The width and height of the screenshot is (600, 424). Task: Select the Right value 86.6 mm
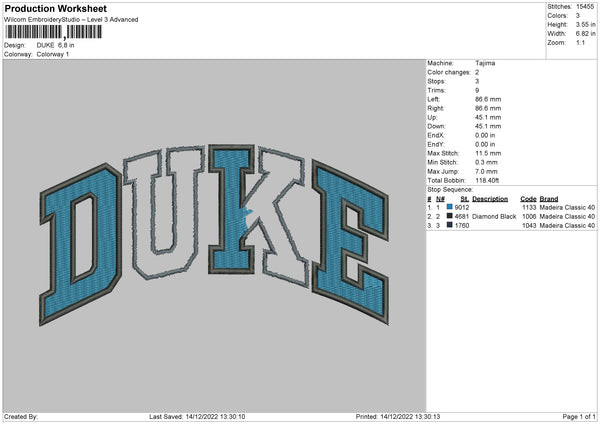(x=488, y=108)
